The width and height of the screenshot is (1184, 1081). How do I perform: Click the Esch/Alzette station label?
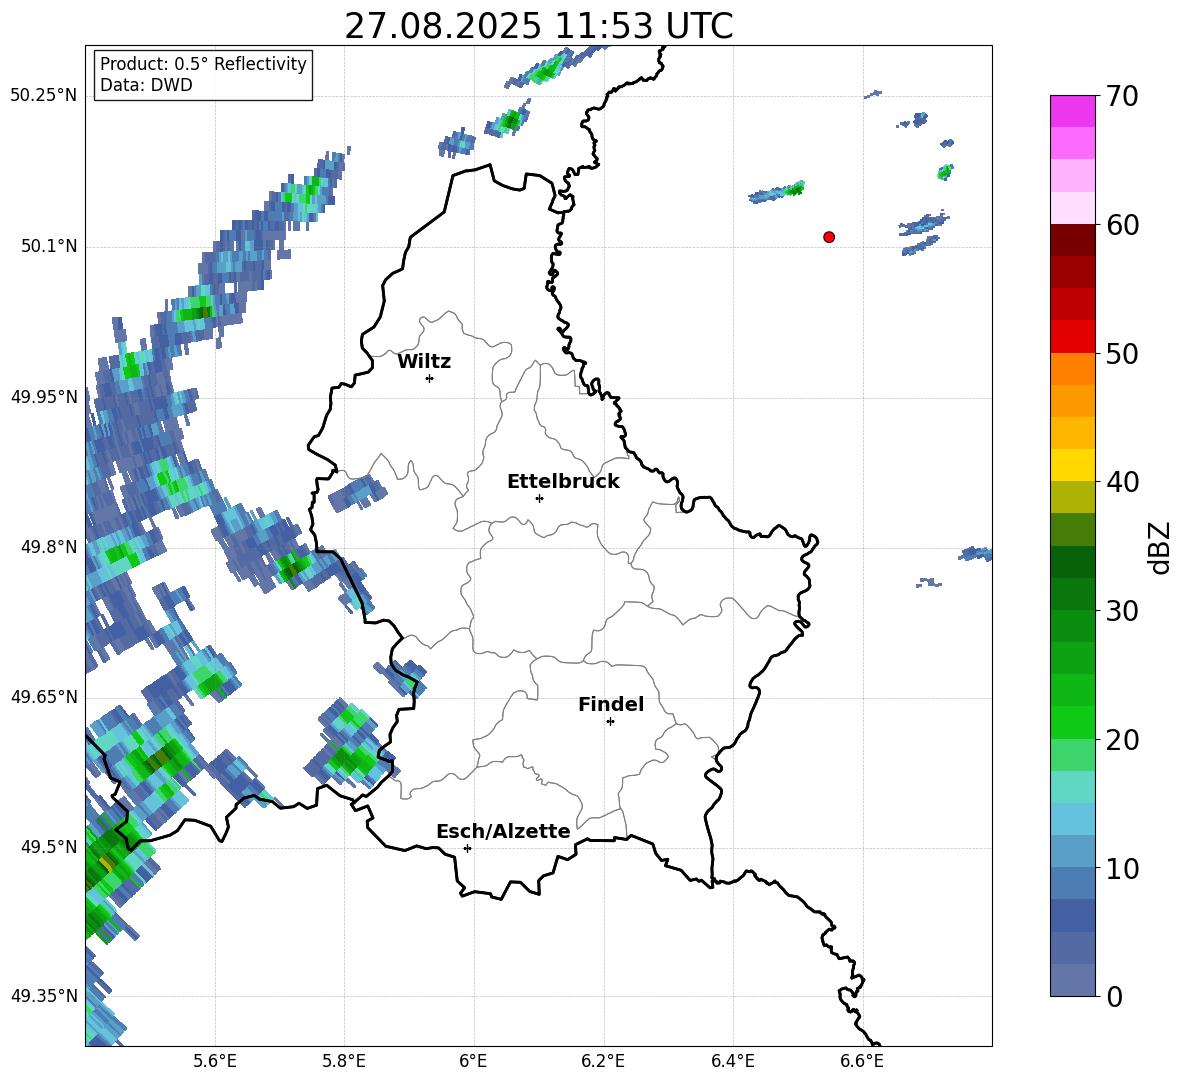pos(503,831)
